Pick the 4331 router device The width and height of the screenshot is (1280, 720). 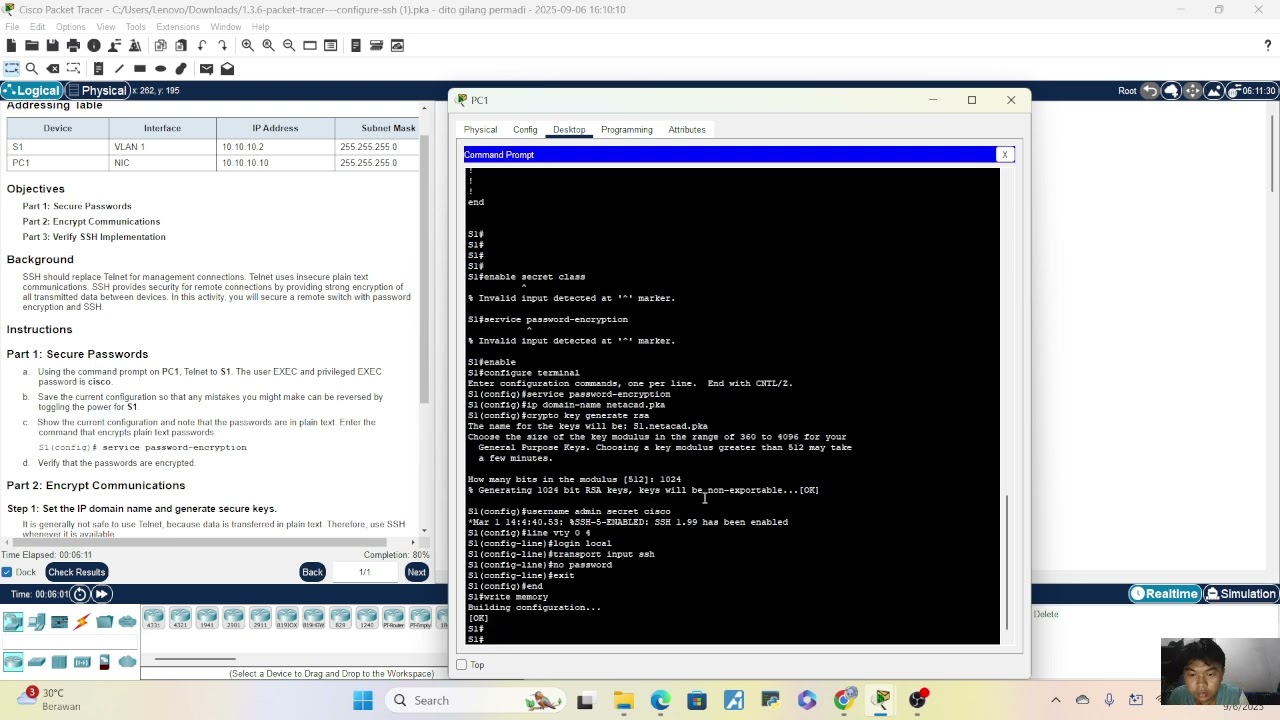point(153,619)
